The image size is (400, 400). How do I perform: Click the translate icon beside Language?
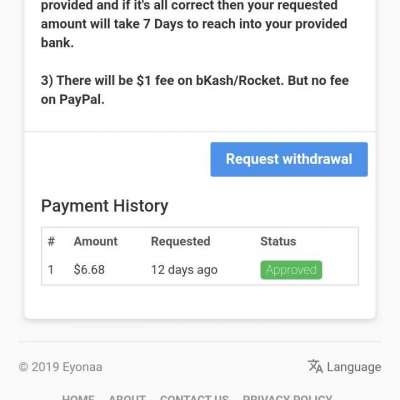[315, 367]
